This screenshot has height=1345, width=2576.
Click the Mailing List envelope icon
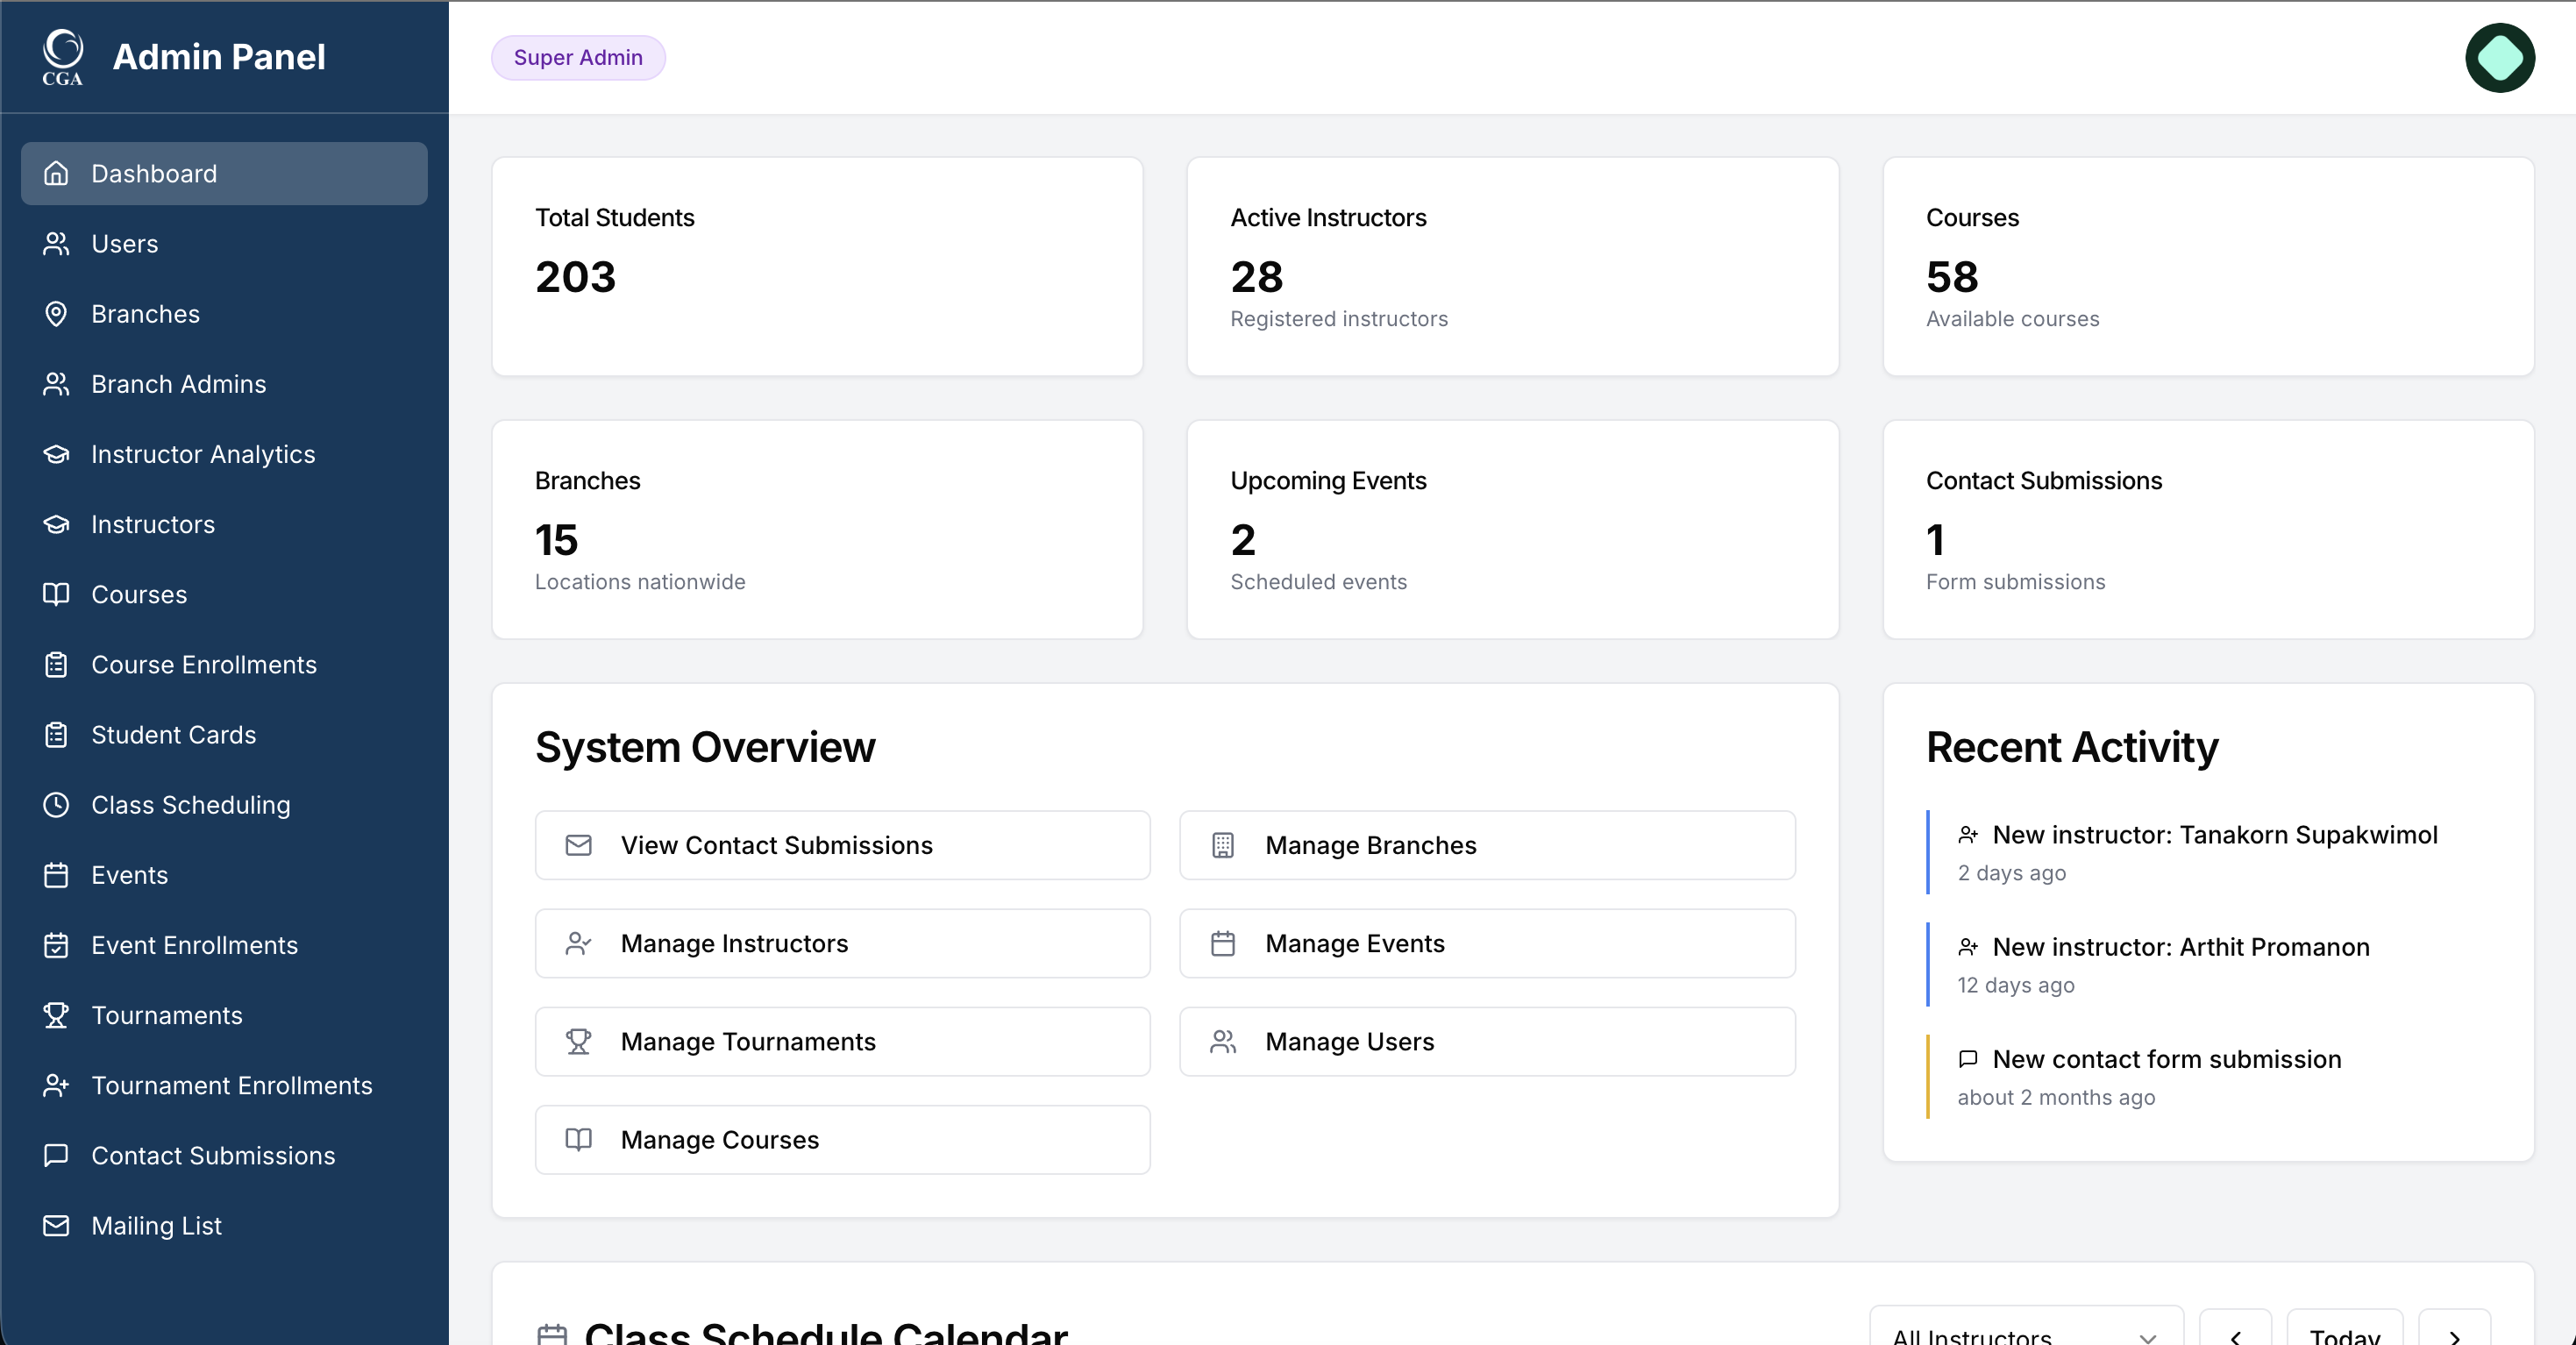click(56, 1226)
